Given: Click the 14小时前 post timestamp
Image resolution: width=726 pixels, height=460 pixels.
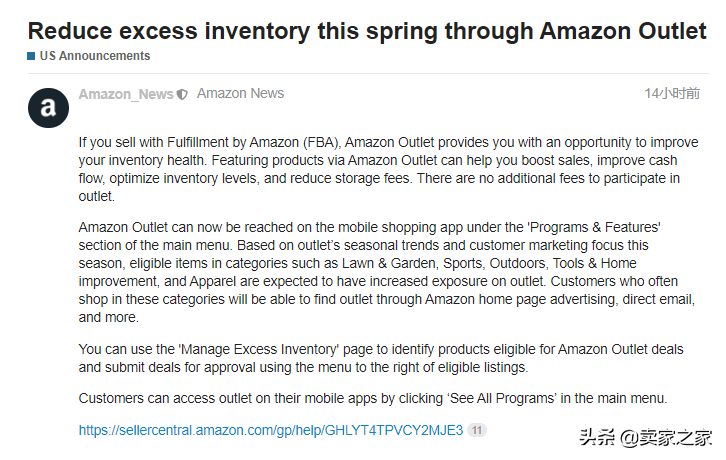Looking at the screenshot, I should click(x=672, y=94).
